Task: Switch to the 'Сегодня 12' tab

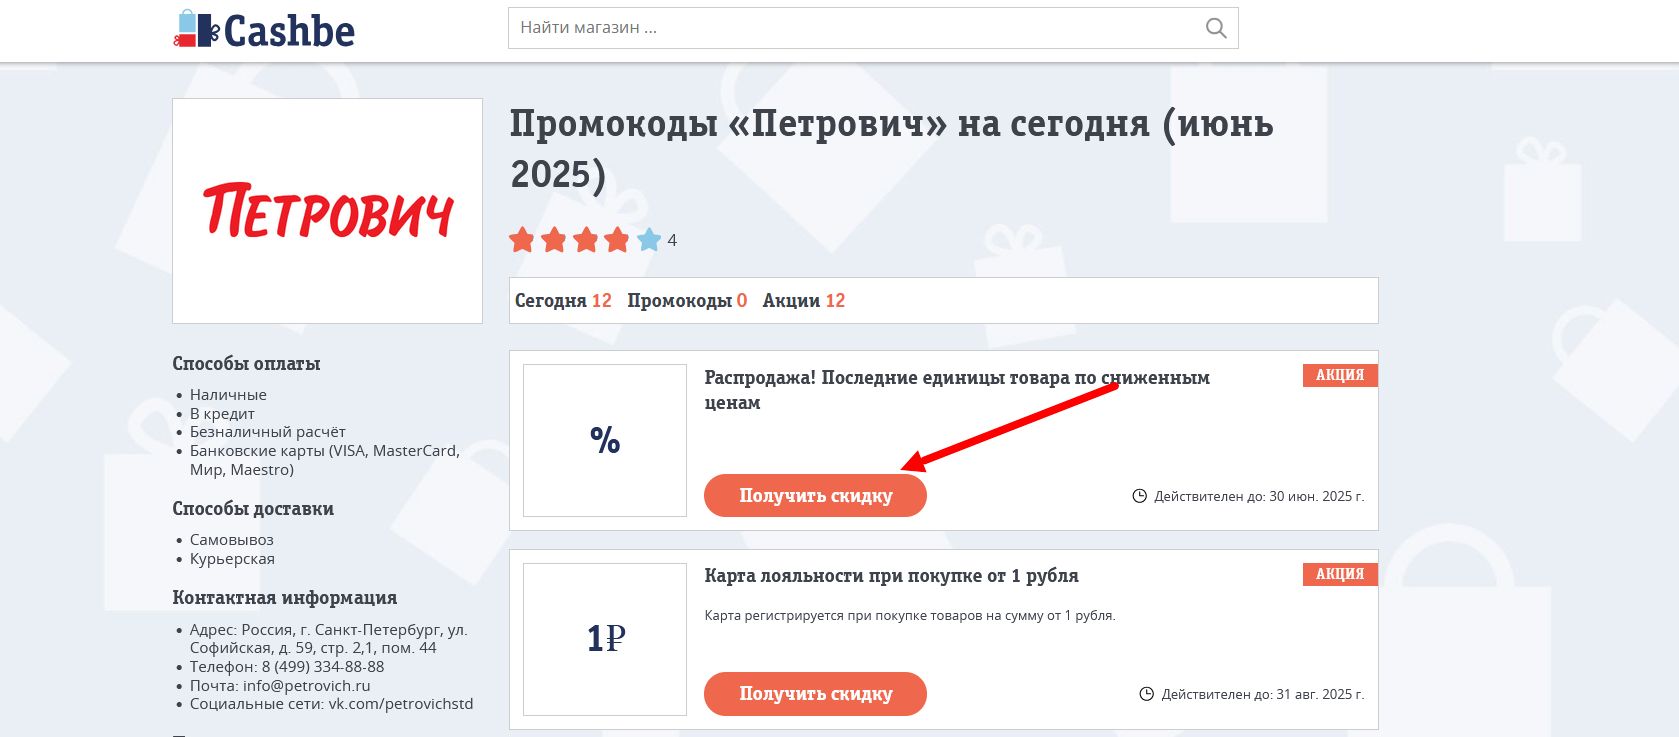Action: tap(563, 301)
